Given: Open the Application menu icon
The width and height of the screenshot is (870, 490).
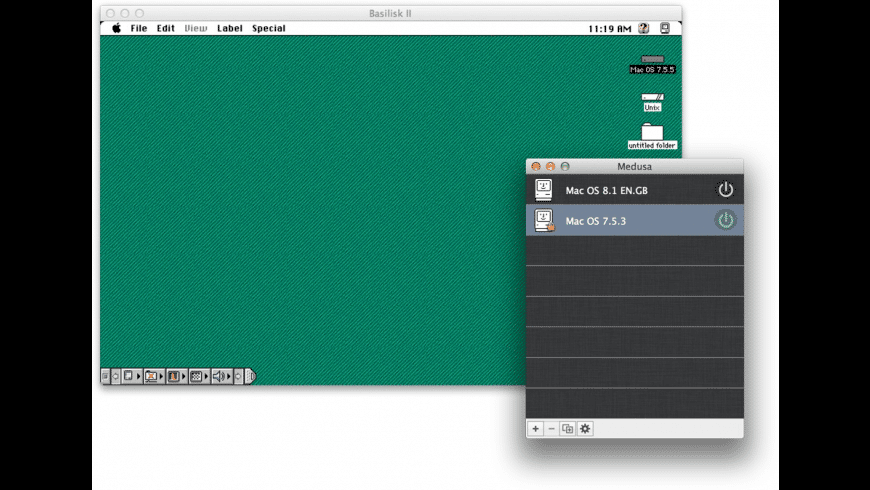Looking at the screenshot, I should pyautogui.click(x=665, y=28).
